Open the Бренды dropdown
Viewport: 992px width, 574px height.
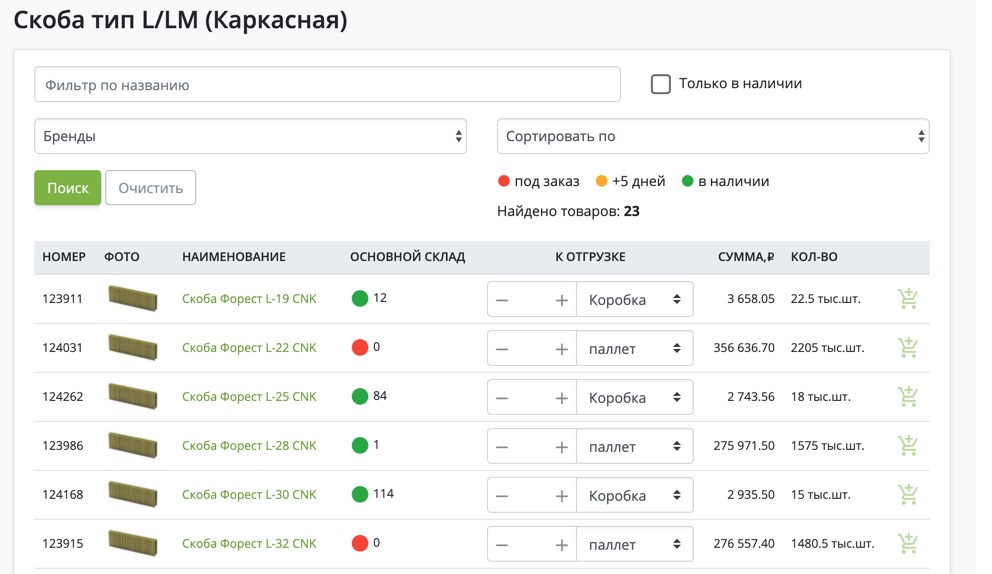coord(250,136)
